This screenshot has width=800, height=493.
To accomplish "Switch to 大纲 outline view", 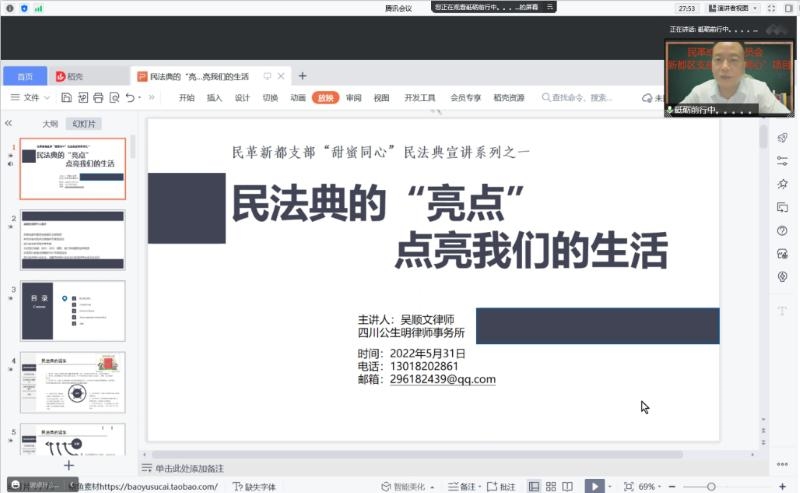I will tap(50, 124).
